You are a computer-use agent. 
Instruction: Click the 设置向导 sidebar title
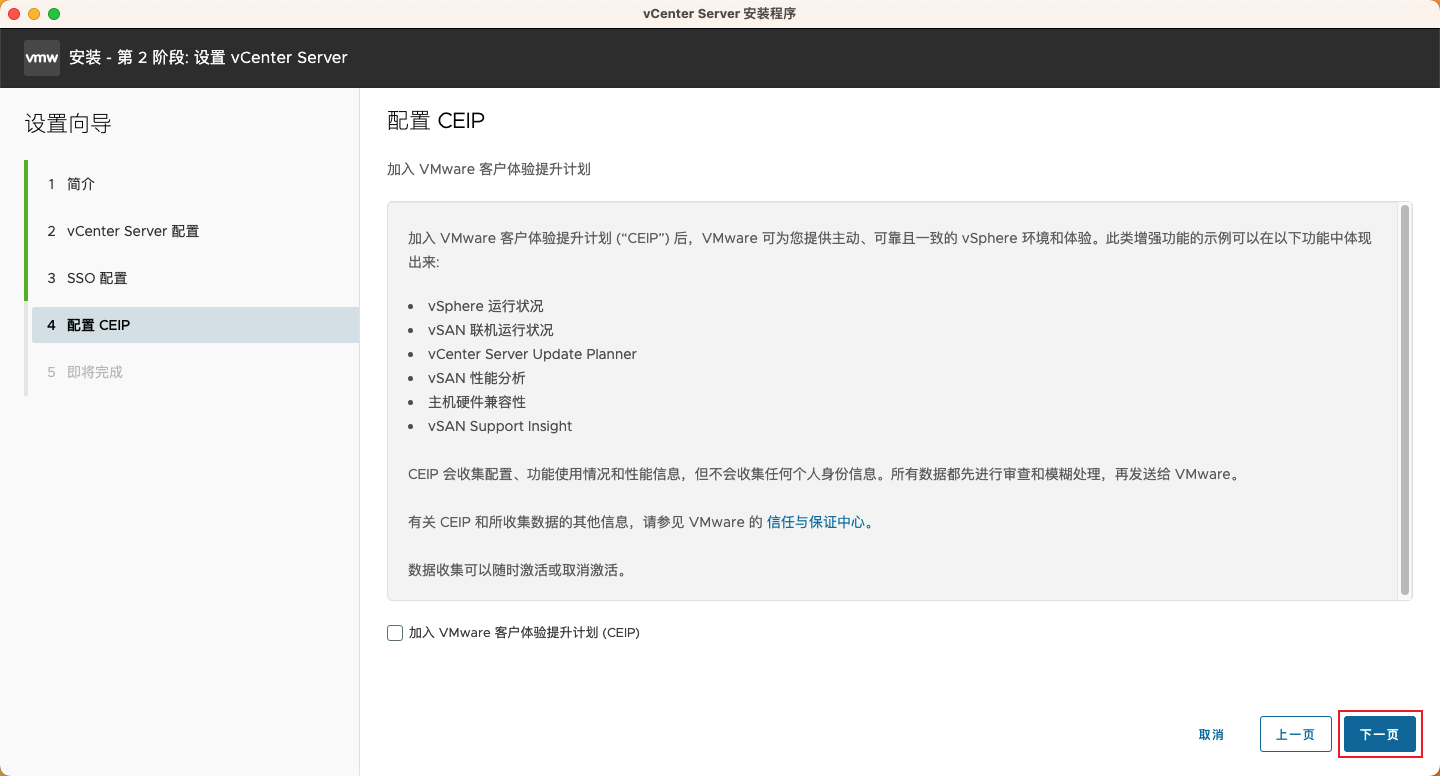click(68, 124)
